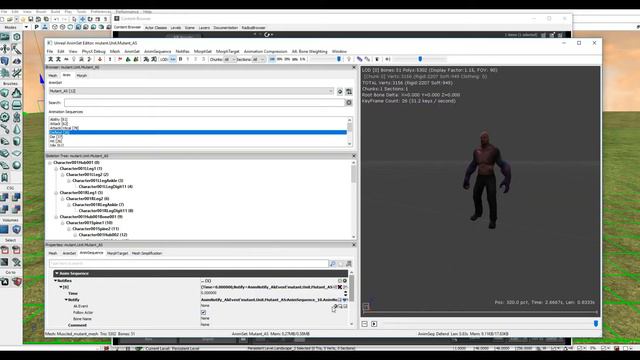
Task: Click the green tree icon in AnimSet toolbar
Action: click(x=128, y=60)
